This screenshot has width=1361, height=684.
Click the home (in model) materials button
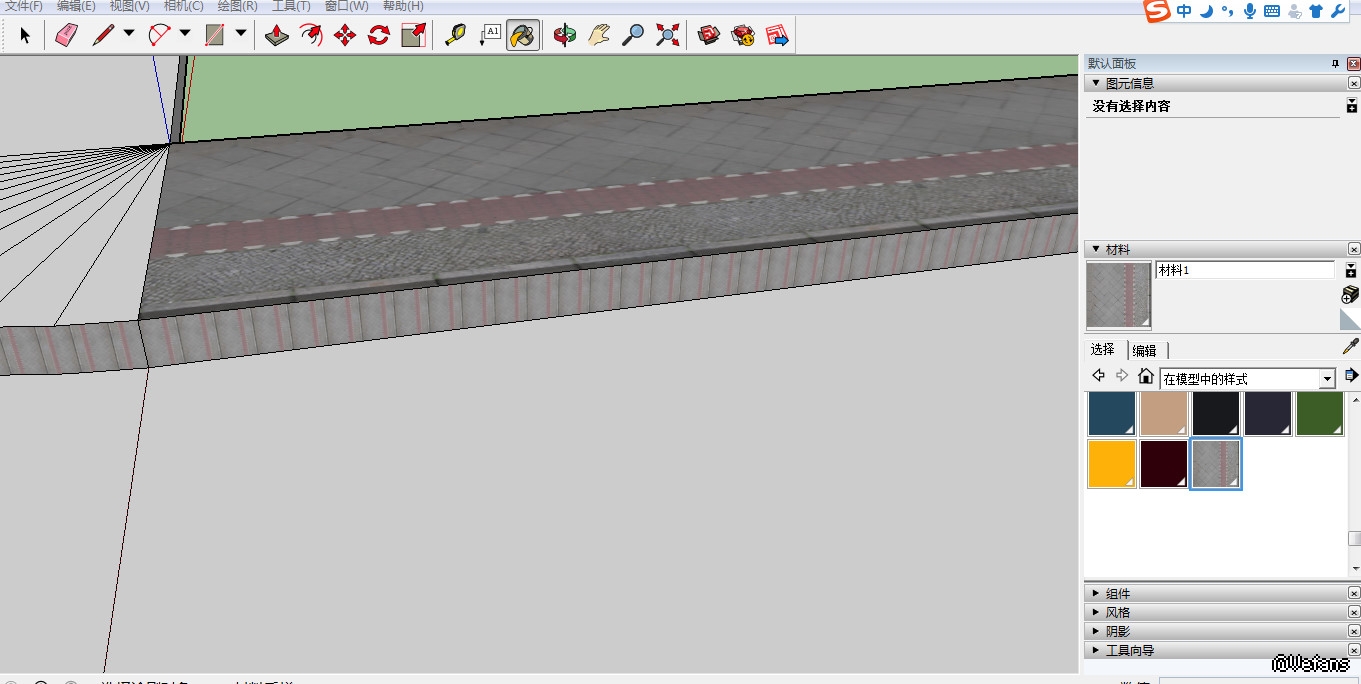pos(1146,376)
